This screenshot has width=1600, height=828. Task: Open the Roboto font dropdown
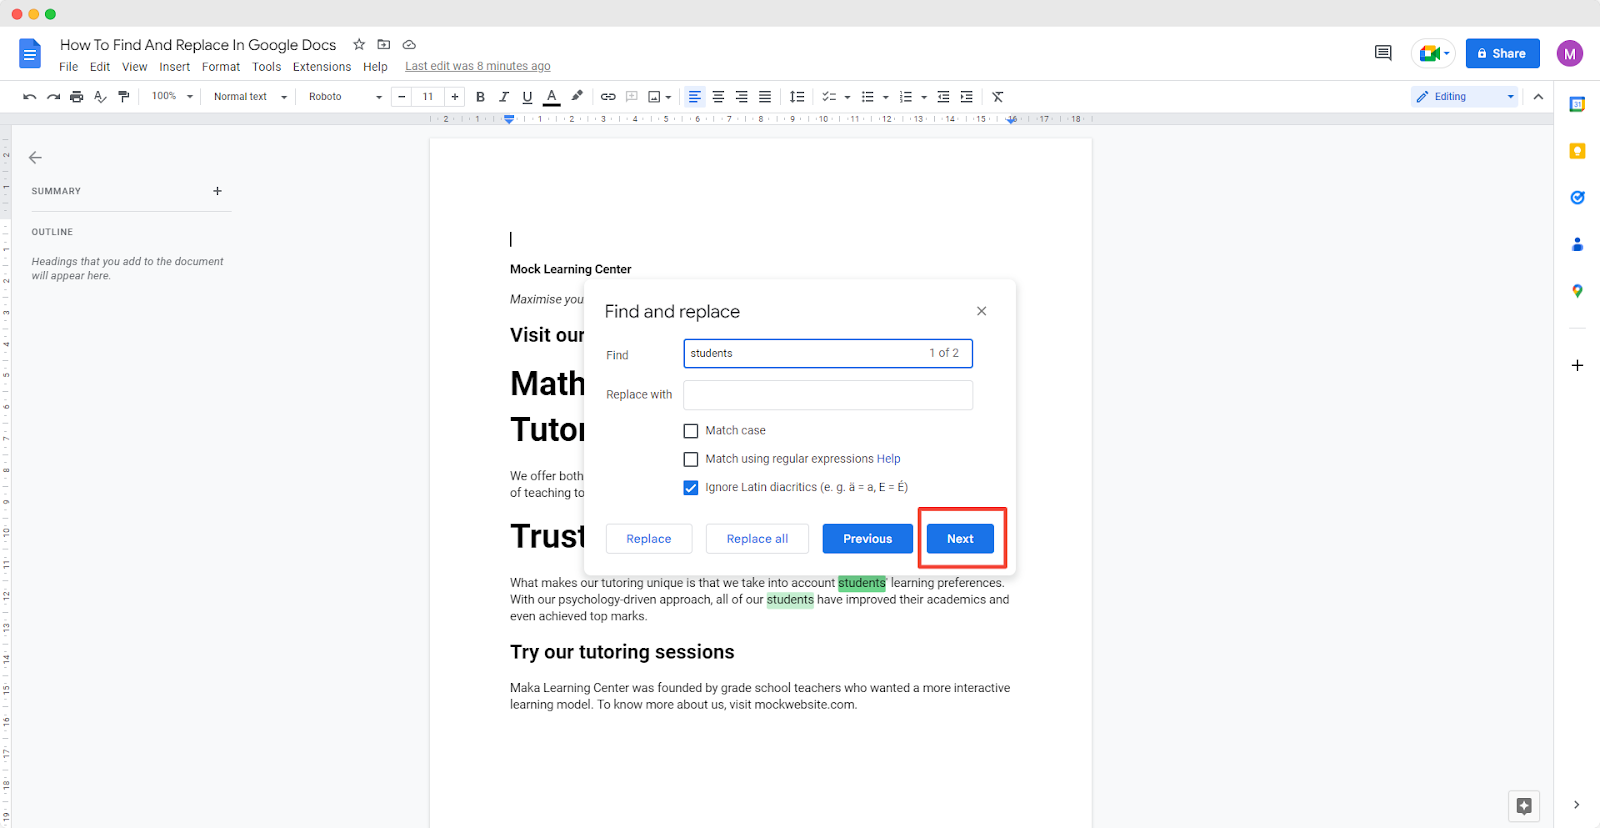345,97
